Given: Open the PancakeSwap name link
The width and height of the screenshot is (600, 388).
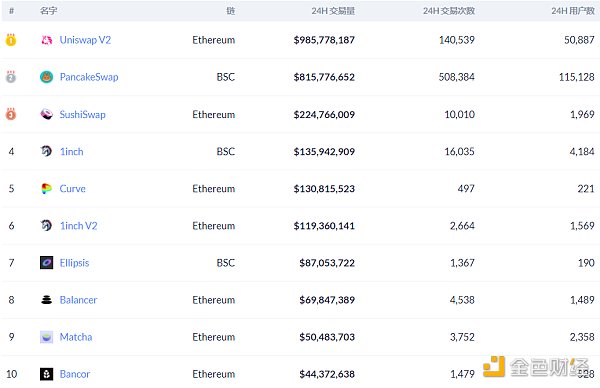Looking at the screenshot, I should (x=89, y=77).
